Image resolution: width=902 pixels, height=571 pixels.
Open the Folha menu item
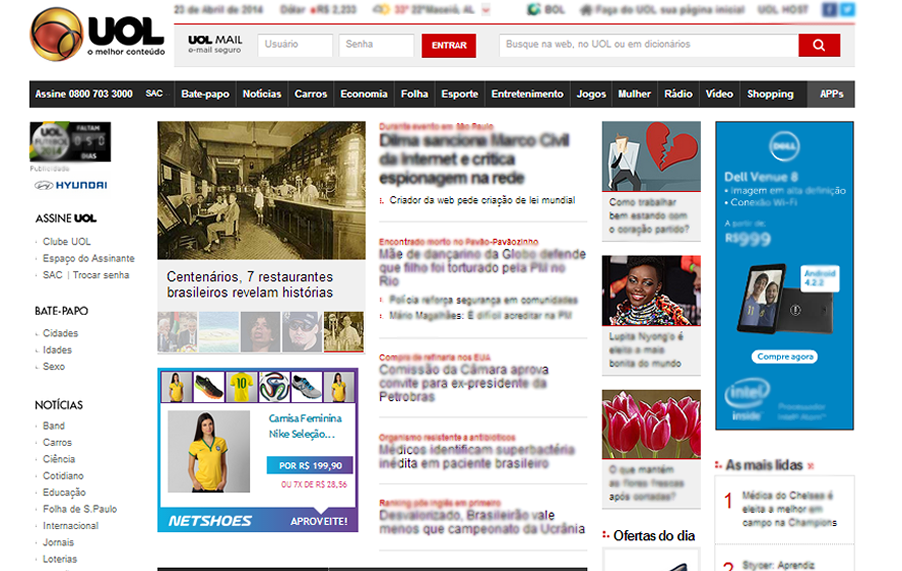pyautogui.click(x=414, y=94)
